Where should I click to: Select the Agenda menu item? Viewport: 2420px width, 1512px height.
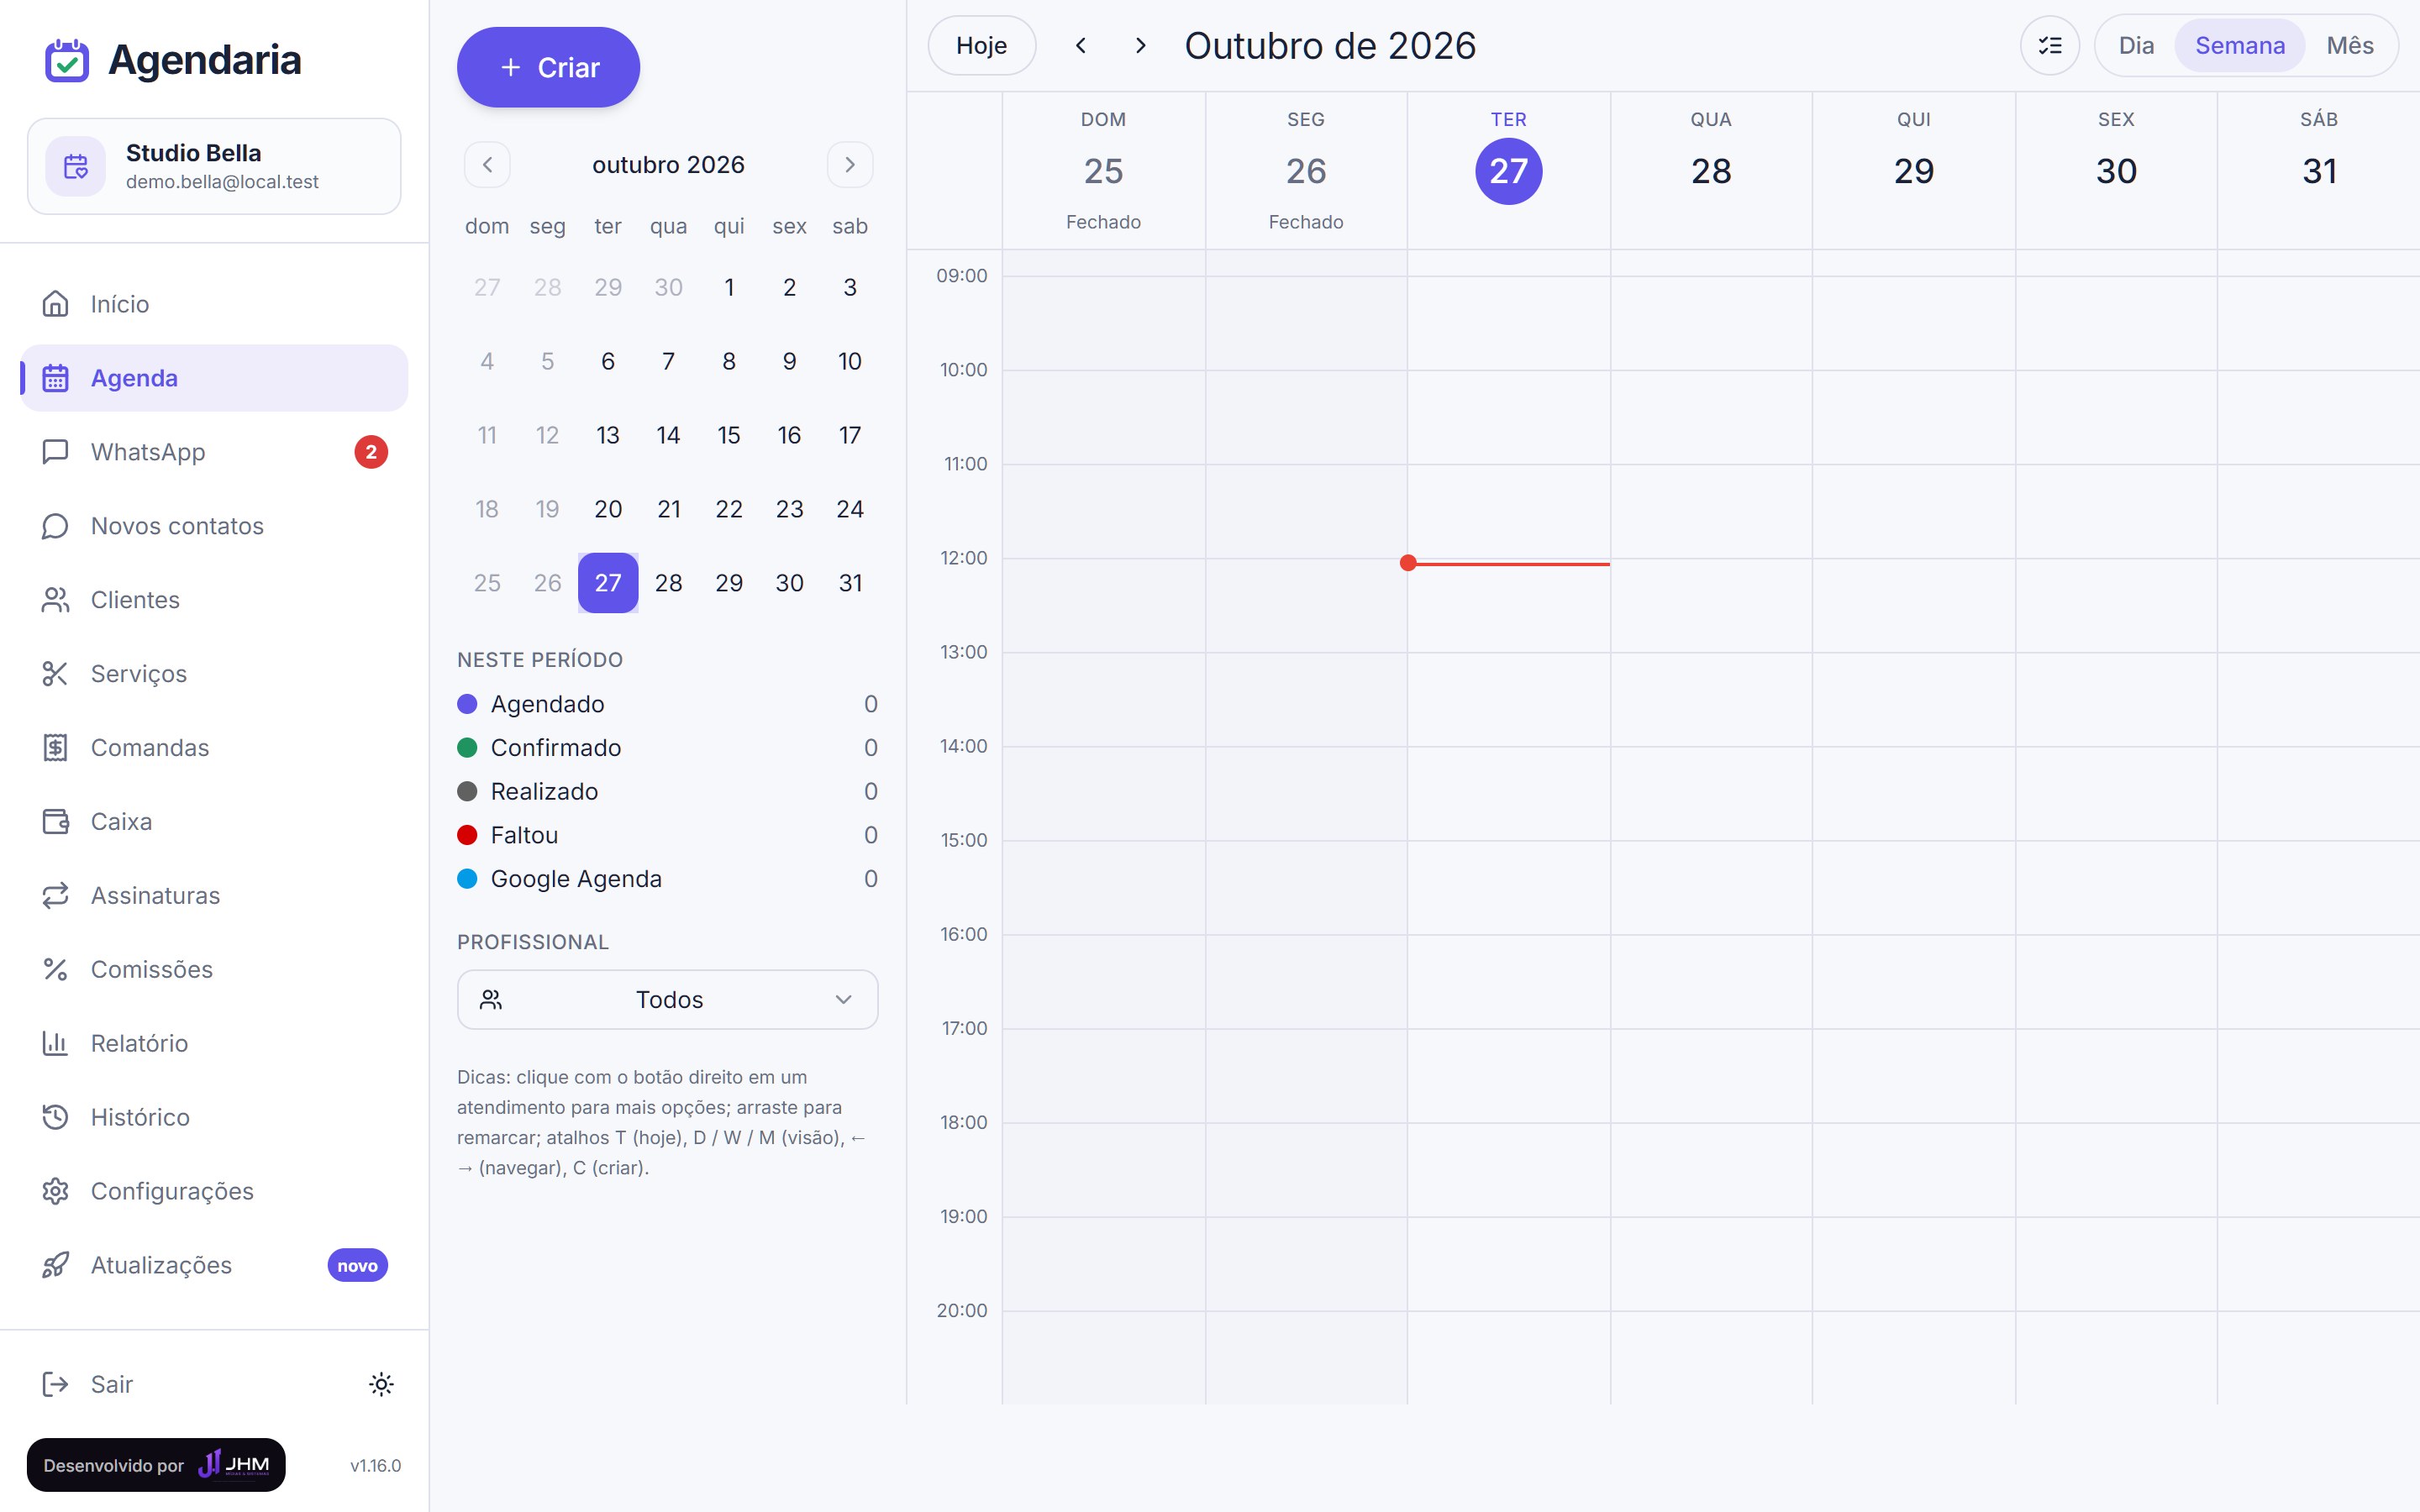[x=214, y=378]
